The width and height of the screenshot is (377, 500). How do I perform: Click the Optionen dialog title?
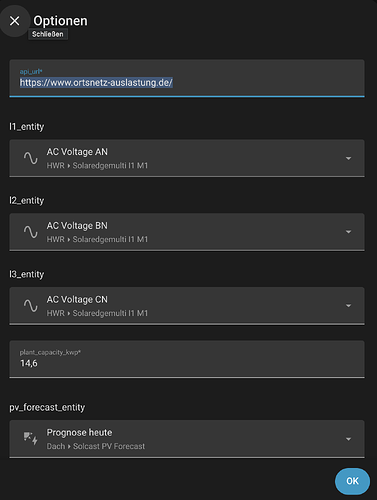(60, 21)
